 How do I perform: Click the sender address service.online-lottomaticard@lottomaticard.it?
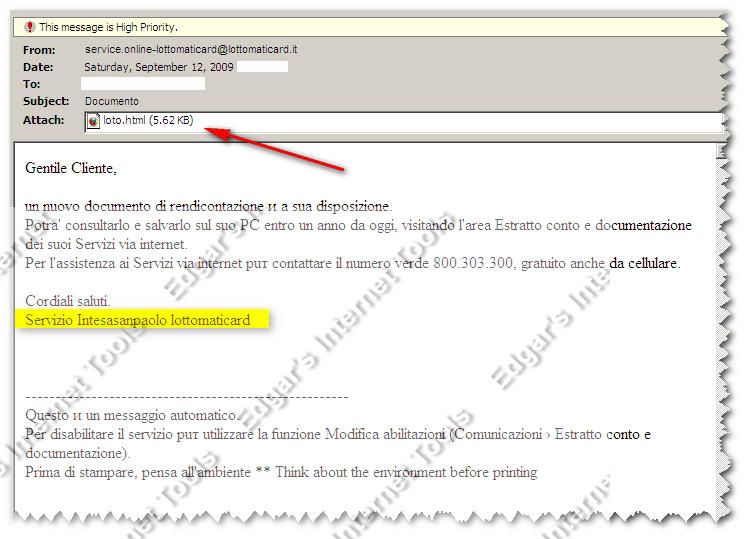coord(190,49)
